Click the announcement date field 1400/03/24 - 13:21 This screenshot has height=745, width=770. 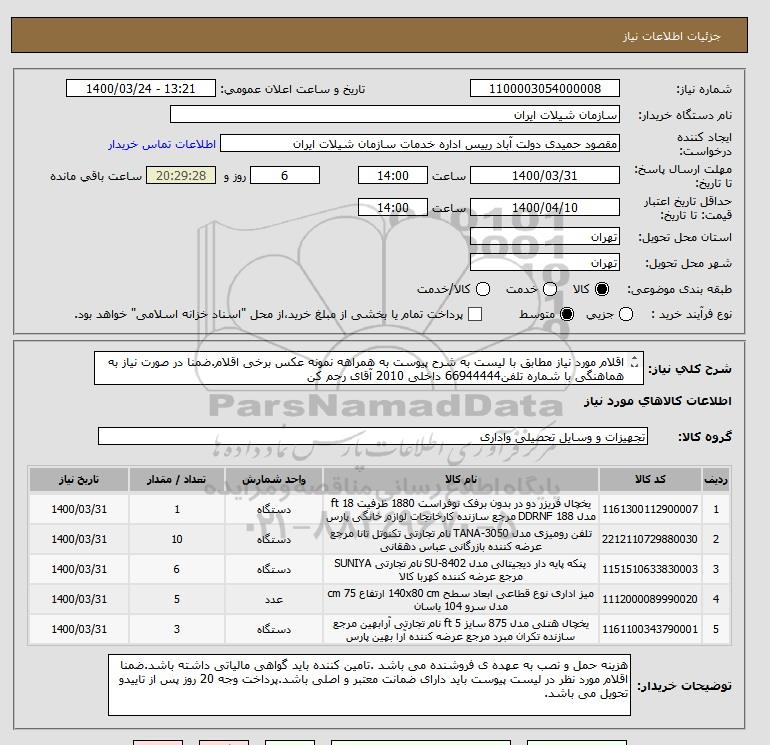[140, 88]
